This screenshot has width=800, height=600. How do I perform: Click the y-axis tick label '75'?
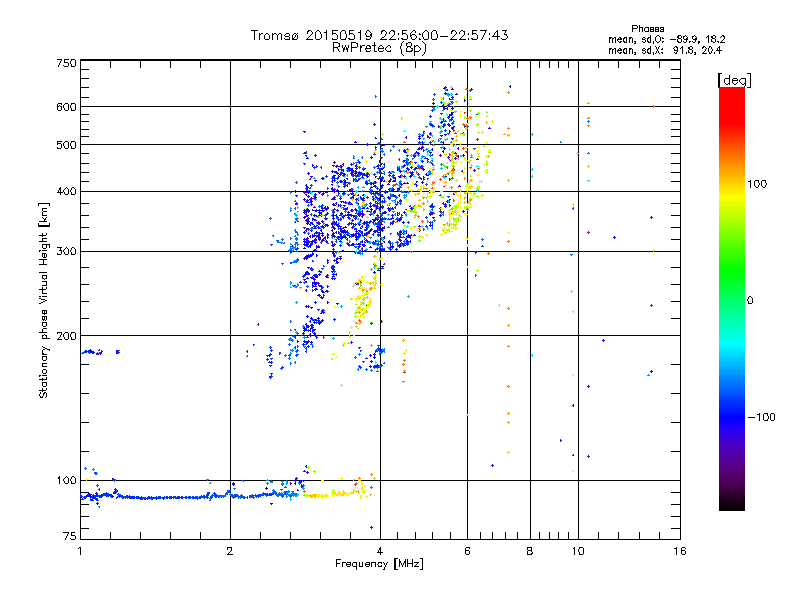(70, 536)
